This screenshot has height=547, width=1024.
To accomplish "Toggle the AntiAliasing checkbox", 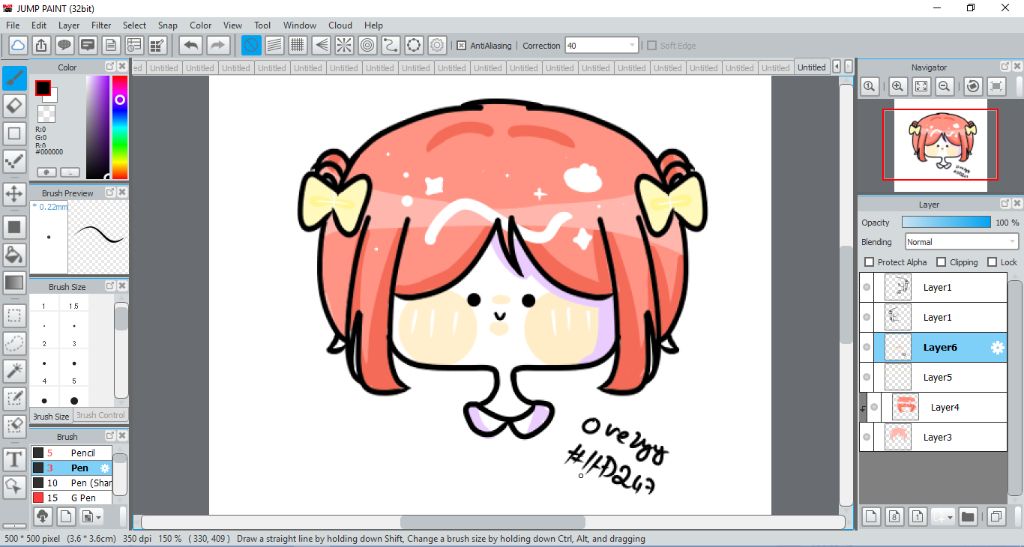I will pos(461,46).
